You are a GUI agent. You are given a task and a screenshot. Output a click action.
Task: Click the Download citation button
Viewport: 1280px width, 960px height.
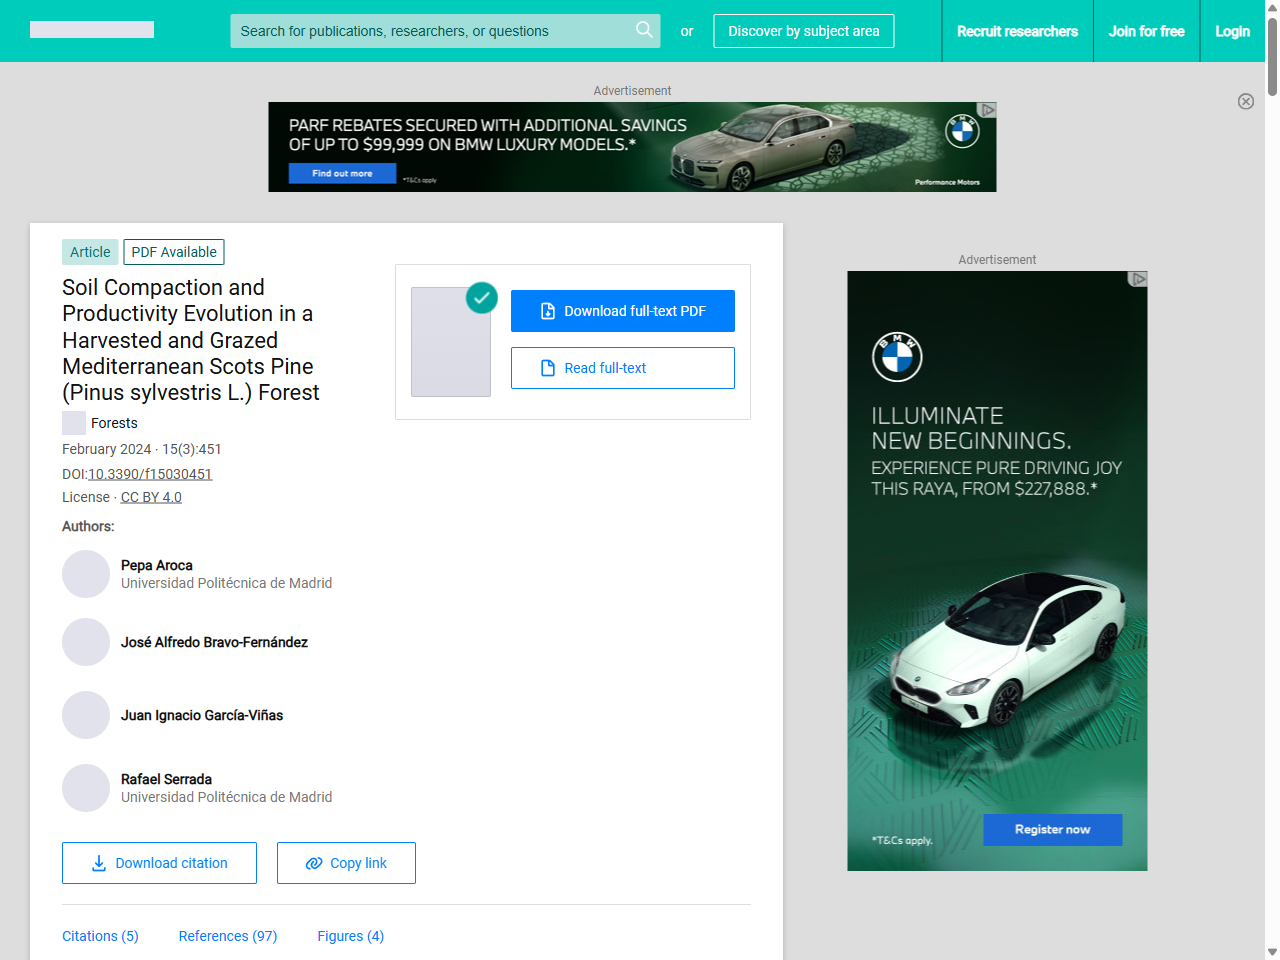[x=159, y=863]
